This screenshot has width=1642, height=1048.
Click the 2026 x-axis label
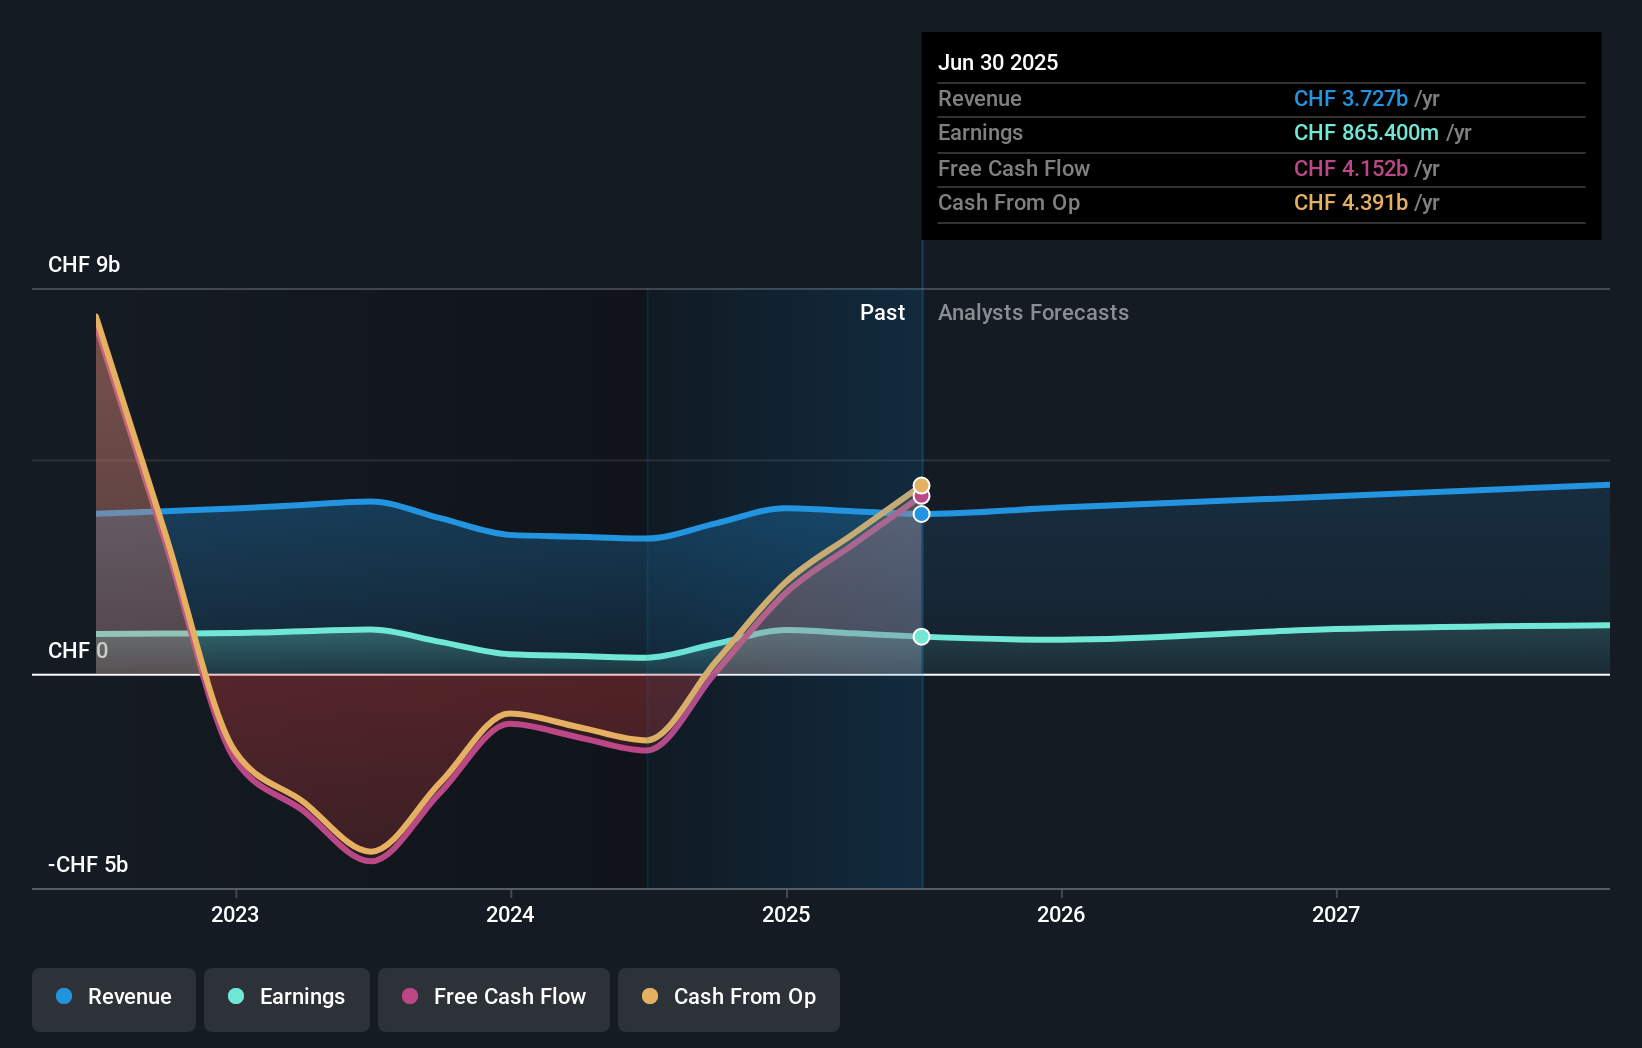pyautogui.click(x=1061, y=914)
